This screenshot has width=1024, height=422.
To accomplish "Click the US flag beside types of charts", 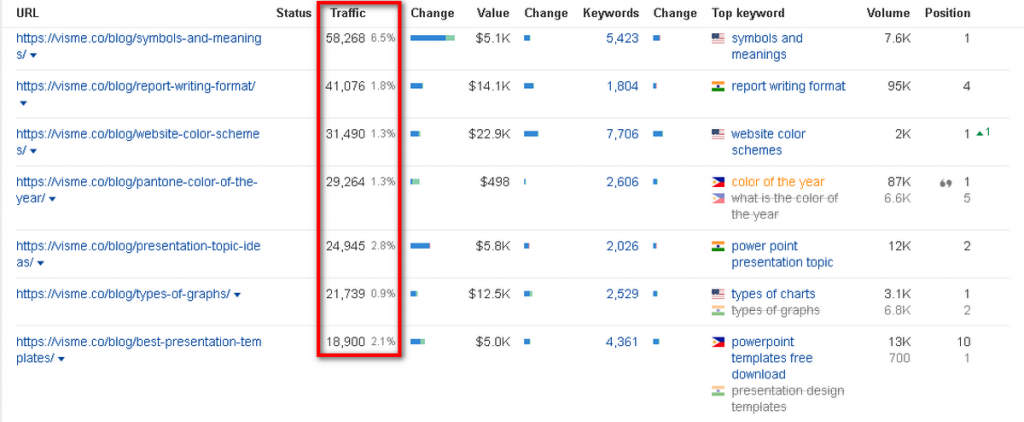I will 717,294.
